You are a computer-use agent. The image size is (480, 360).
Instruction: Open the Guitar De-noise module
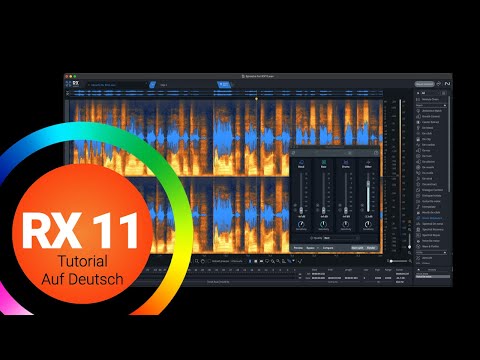coord(432,201)
